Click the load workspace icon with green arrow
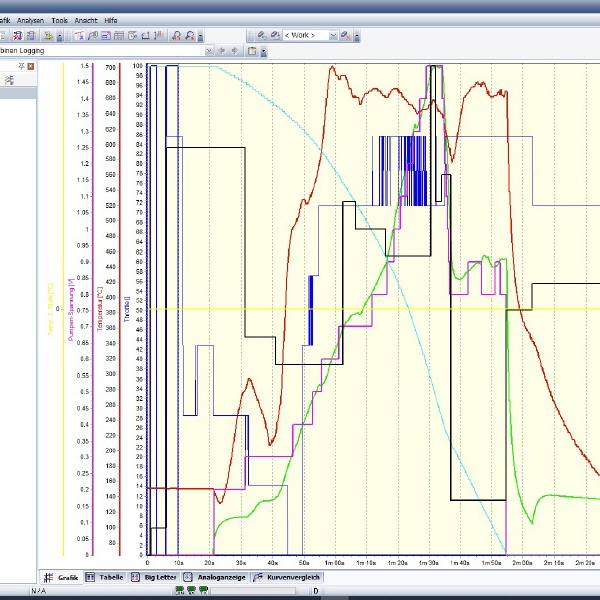600x600 pixels. pyautogui.click(x=262, y=36)
